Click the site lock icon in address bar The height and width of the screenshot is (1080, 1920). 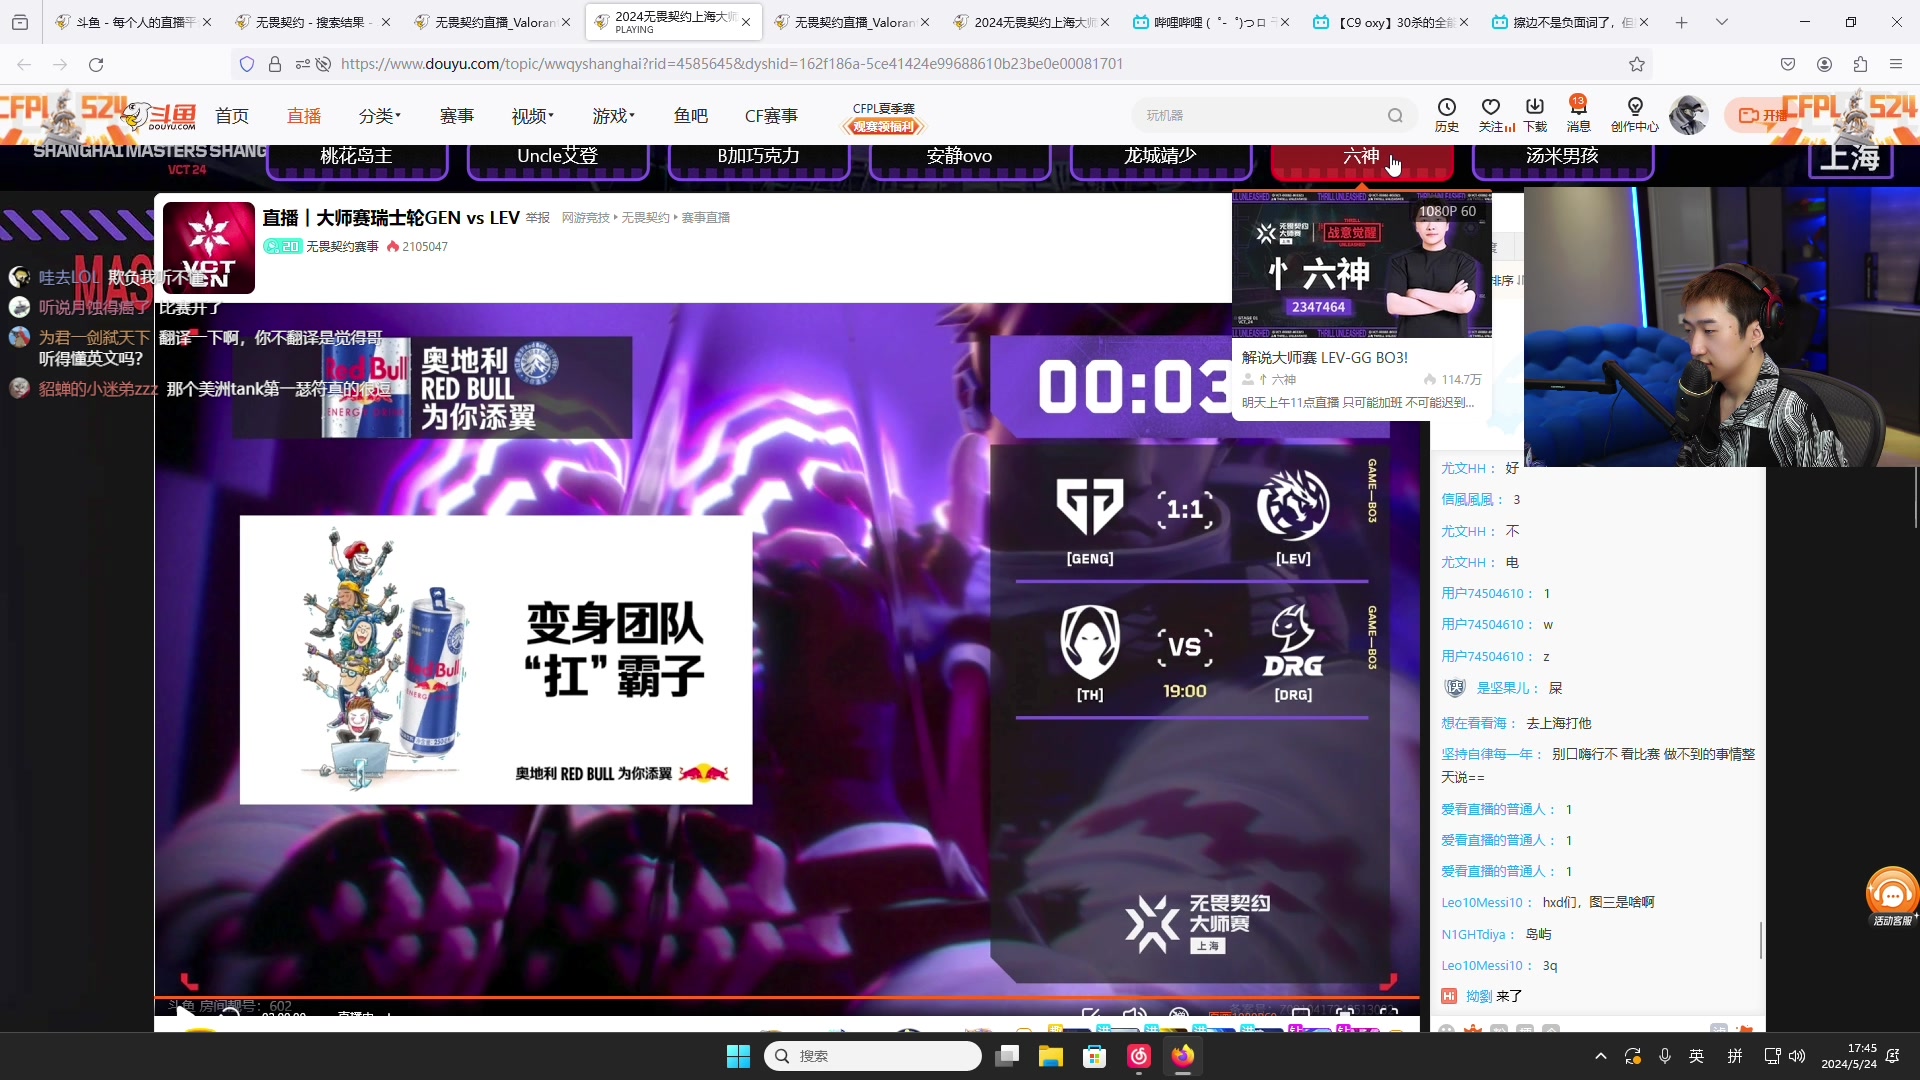click(x=275, y=64)
